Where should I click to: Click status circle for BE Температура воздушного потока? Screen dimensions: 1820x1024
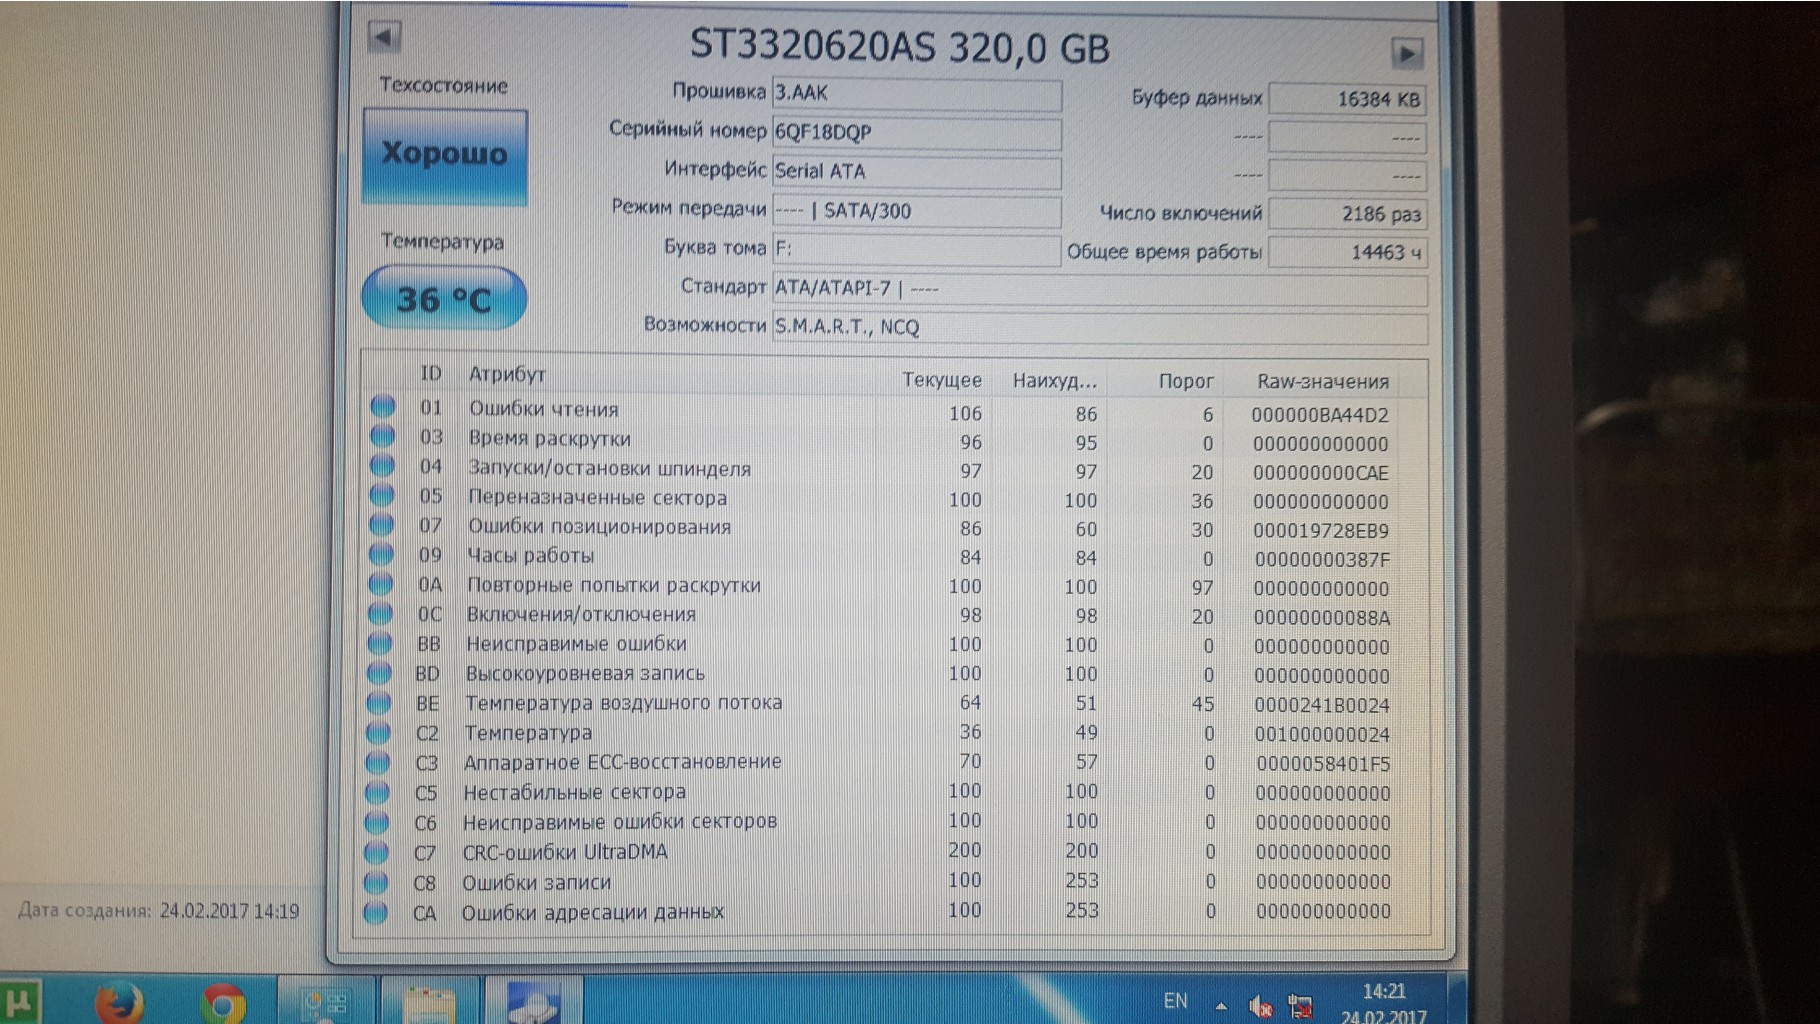[x=378, y=702]
